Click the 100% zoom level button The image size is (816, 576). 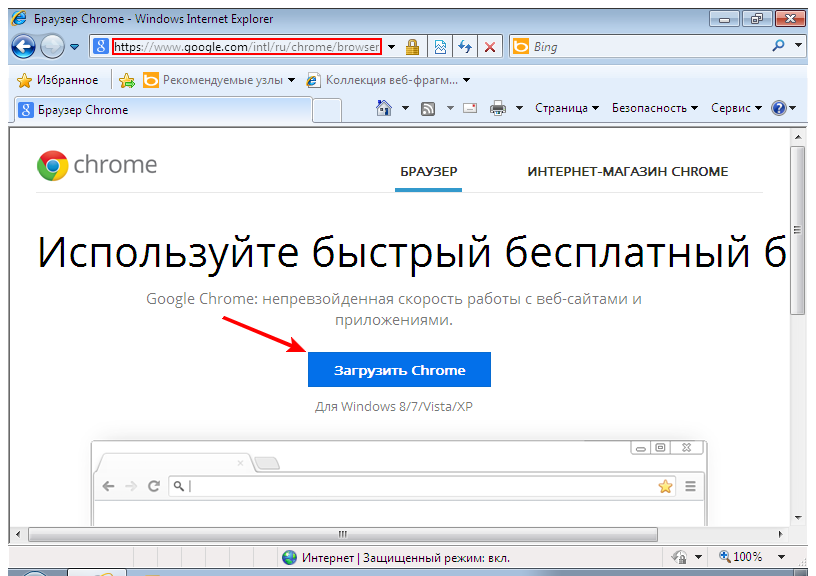[741, 557]
